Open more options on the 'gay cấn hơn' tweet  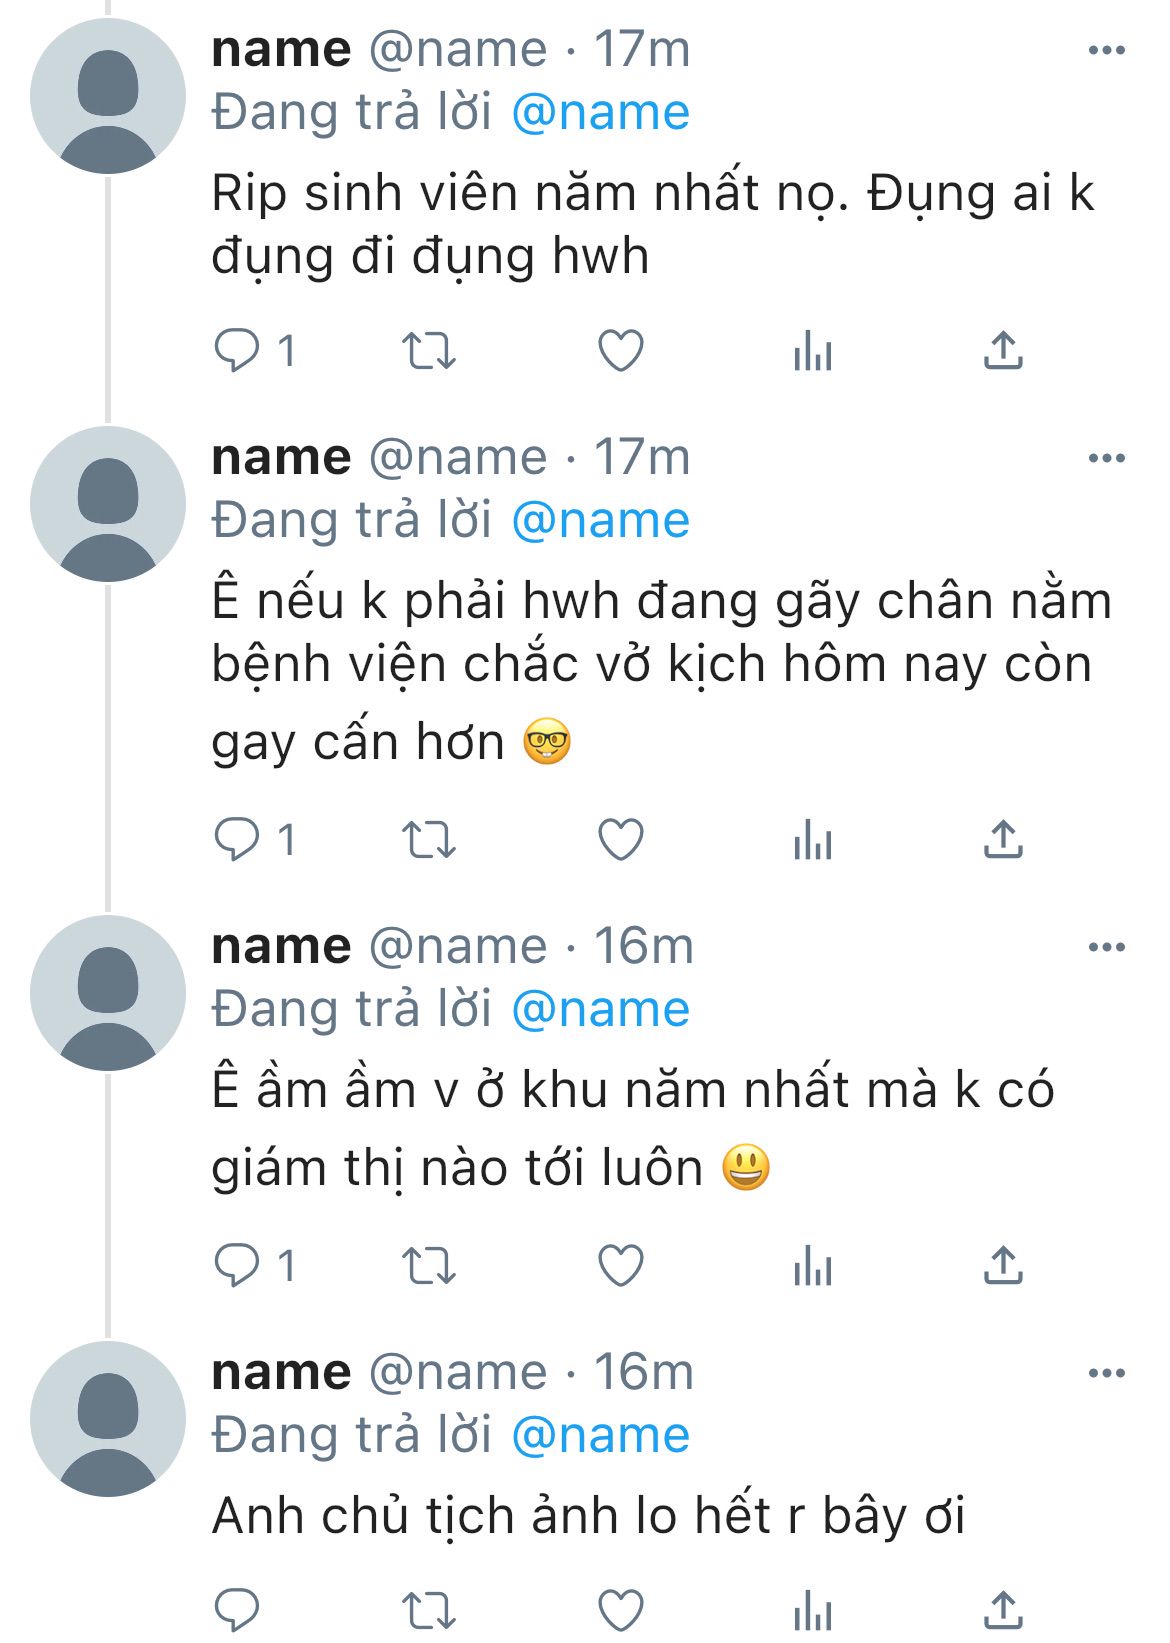(1107, 458)
